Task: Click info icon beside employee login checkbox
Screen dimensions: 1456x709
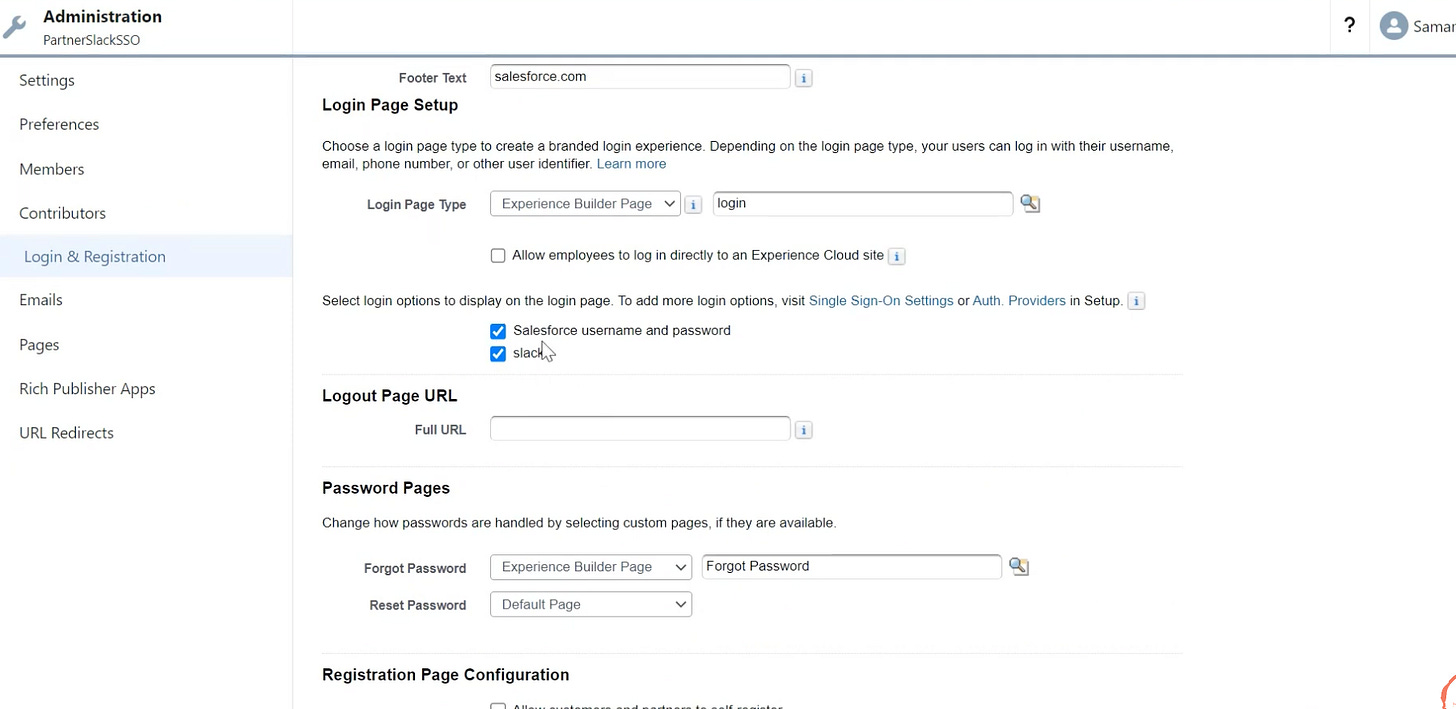Action: [897, 257]
